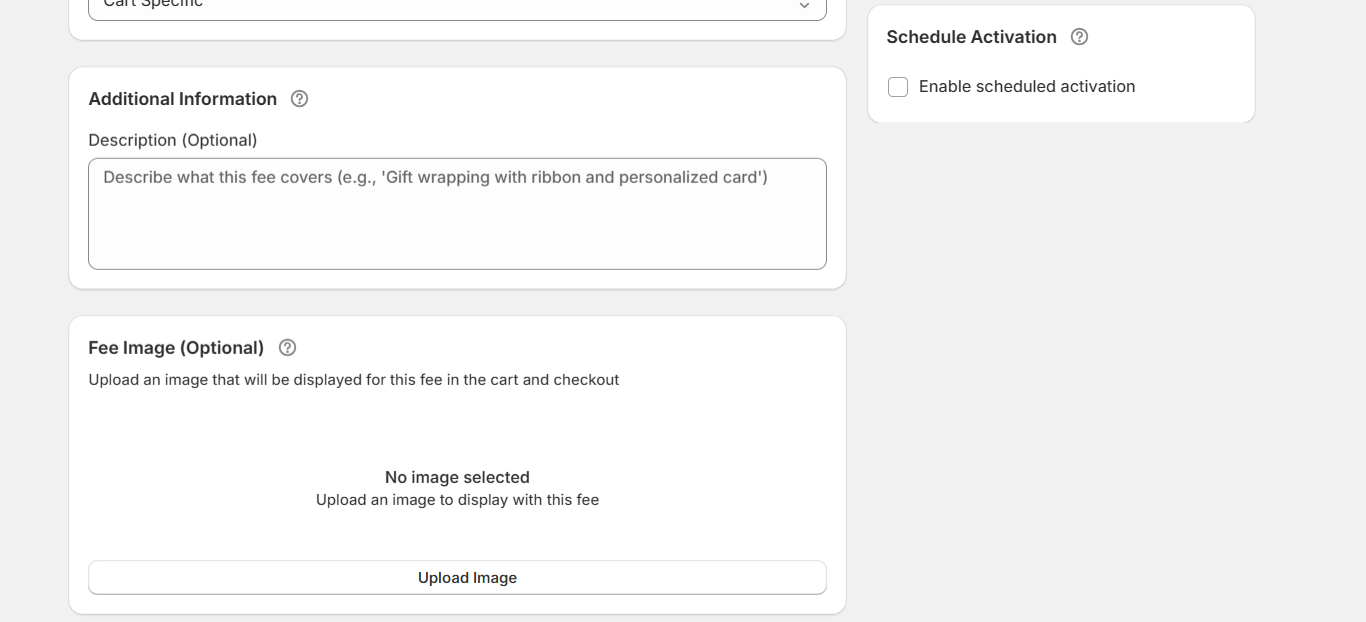The image size is (1366, 622).
Task: Click the 'Schedule Activation' card title
Action: (x=971, y=37)
